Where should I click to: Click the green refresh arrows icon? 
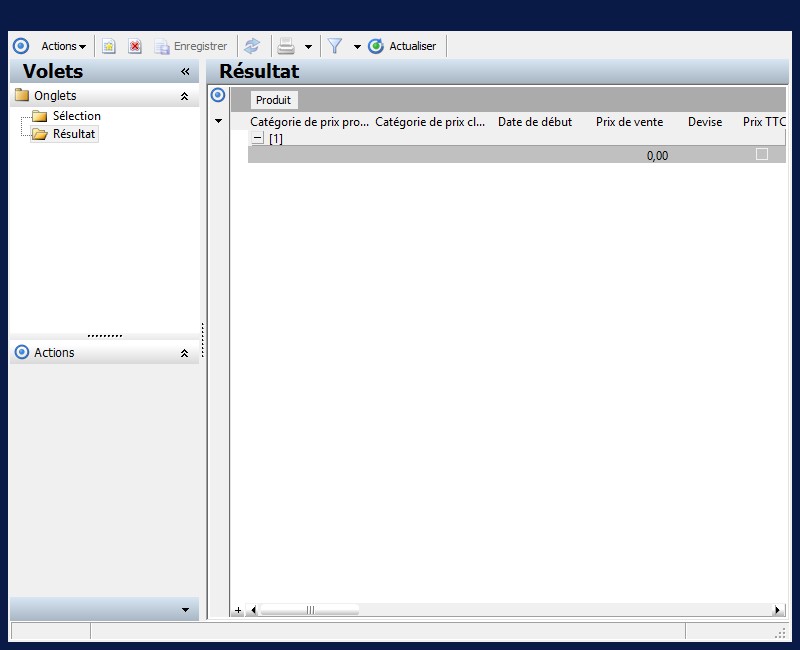pos(252,46)
